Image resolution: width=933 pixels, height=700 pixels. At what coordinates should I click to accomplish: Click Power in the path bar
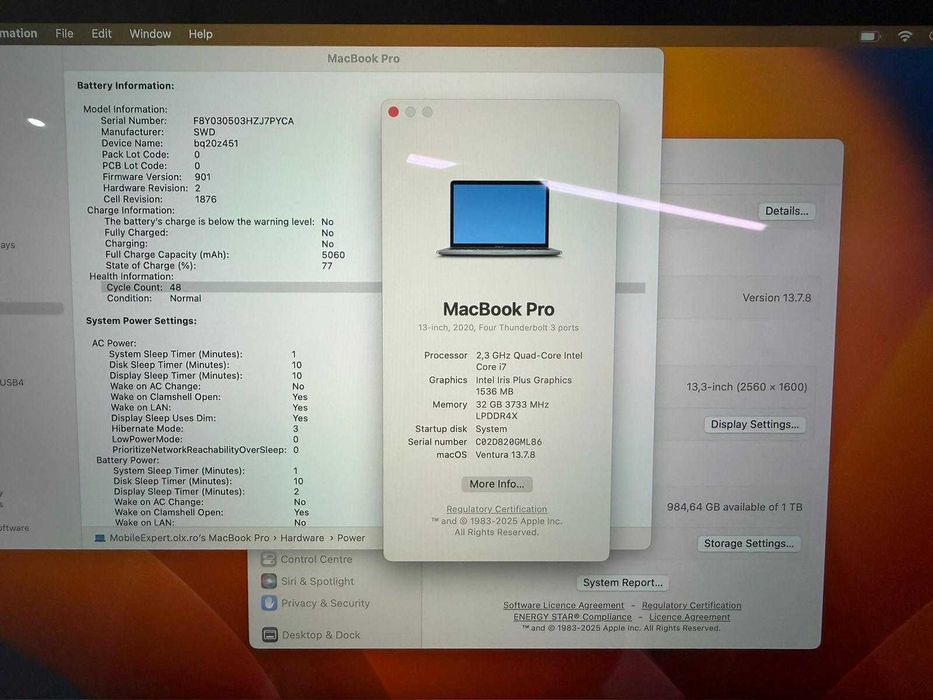tap(351, 538)
